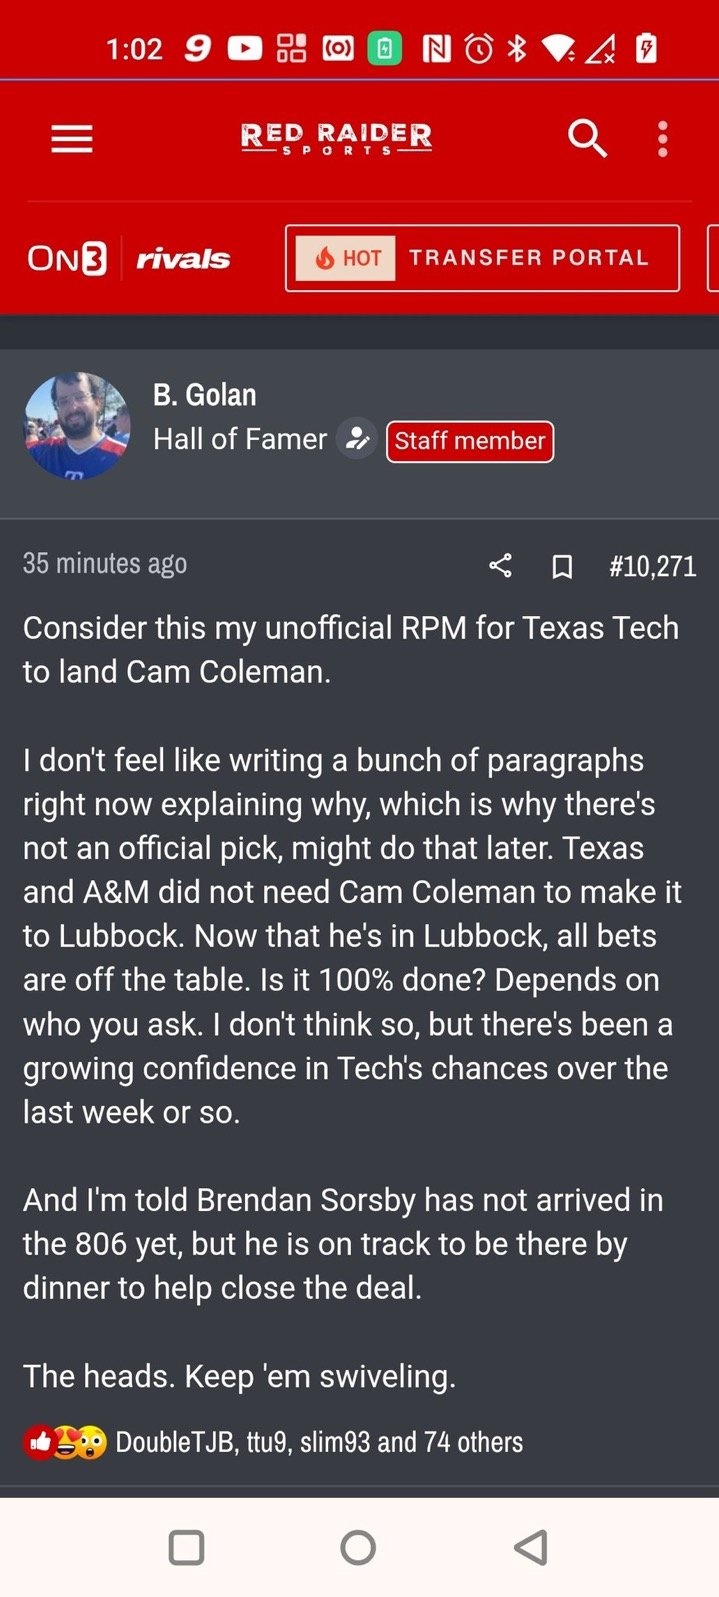Open the On3 logo link

[67, 258]
